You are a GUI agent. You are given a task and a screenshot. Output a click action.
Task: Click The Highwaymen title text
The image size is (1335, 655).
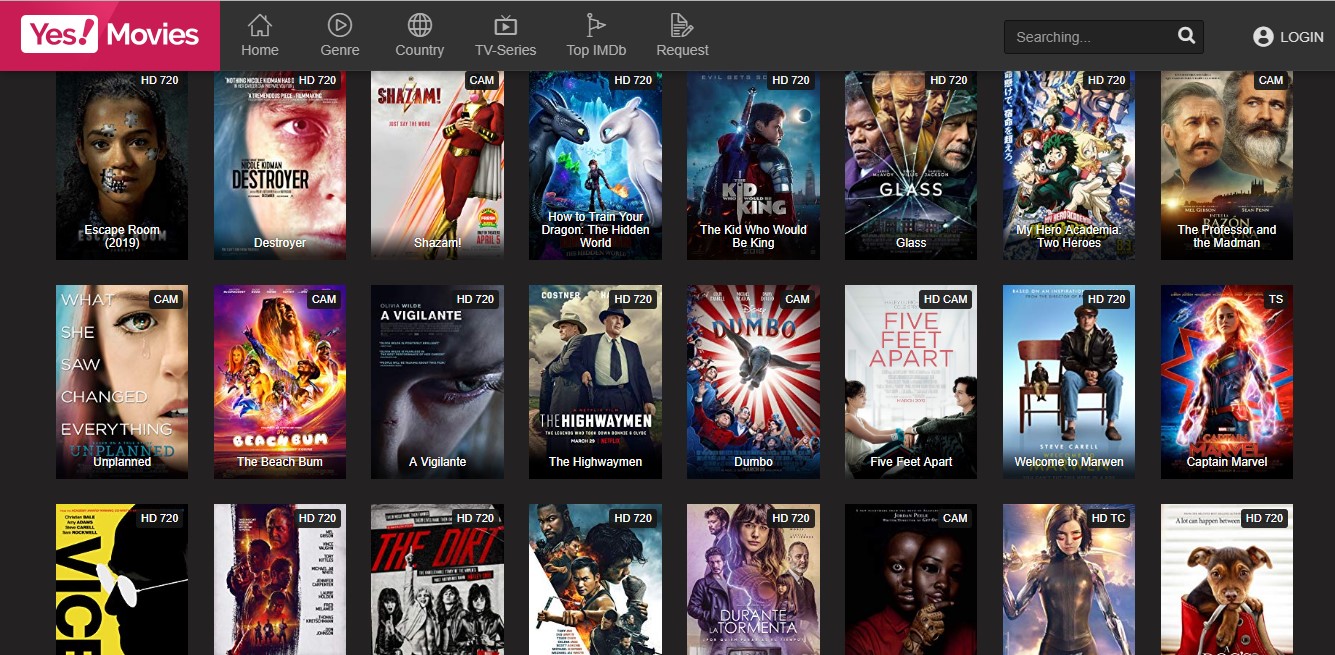[595, 462]
